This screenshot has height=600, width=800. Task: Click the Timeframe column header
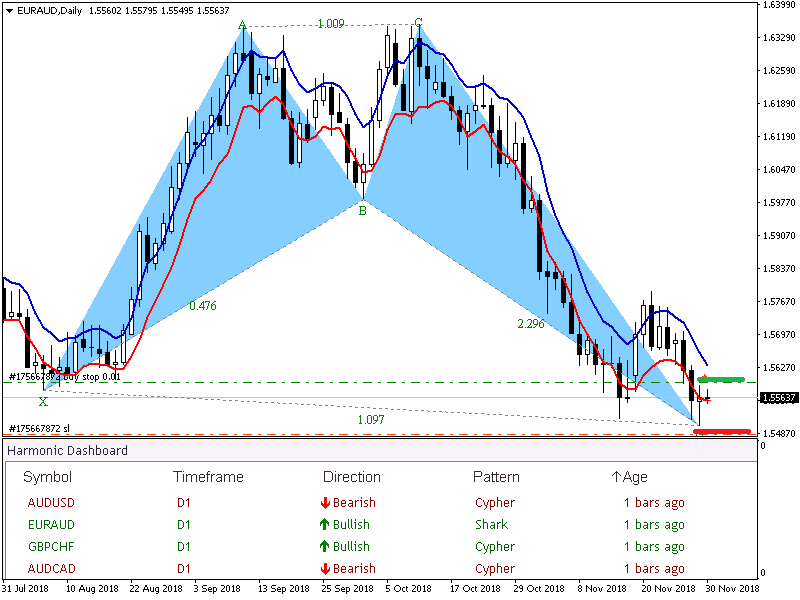coord(208,477)
